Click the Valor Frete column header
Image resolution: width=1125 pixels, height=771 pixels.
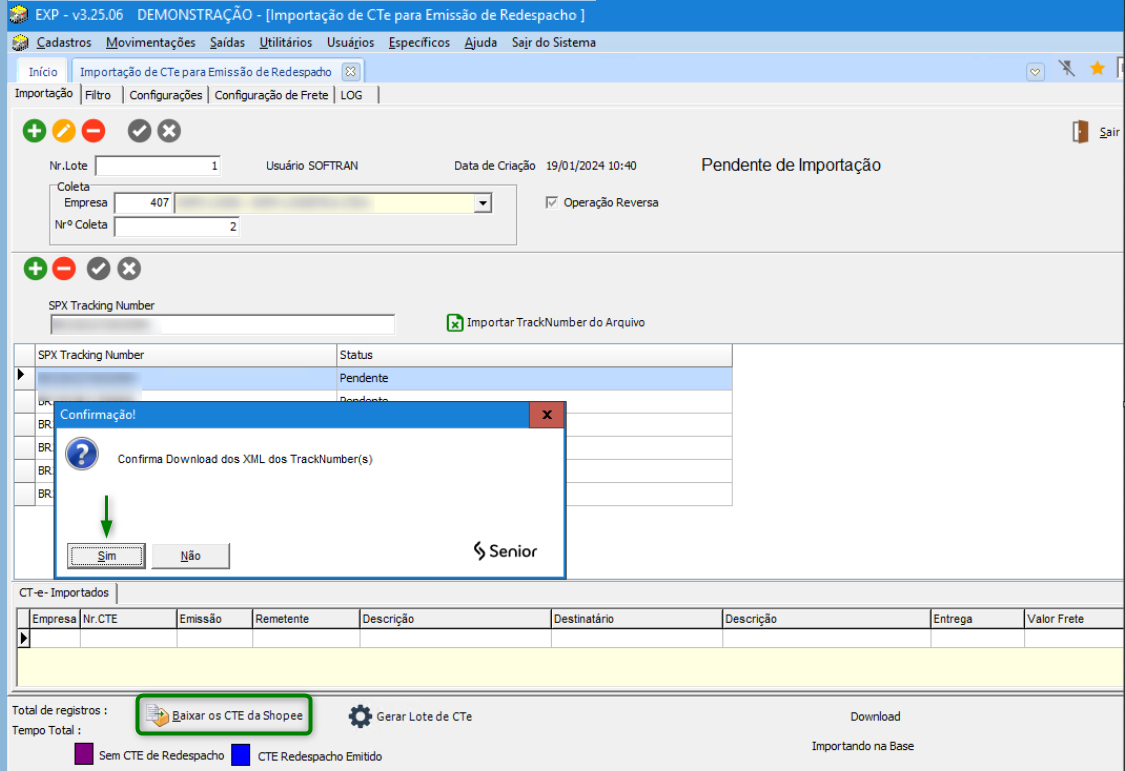click(1074, 619)
